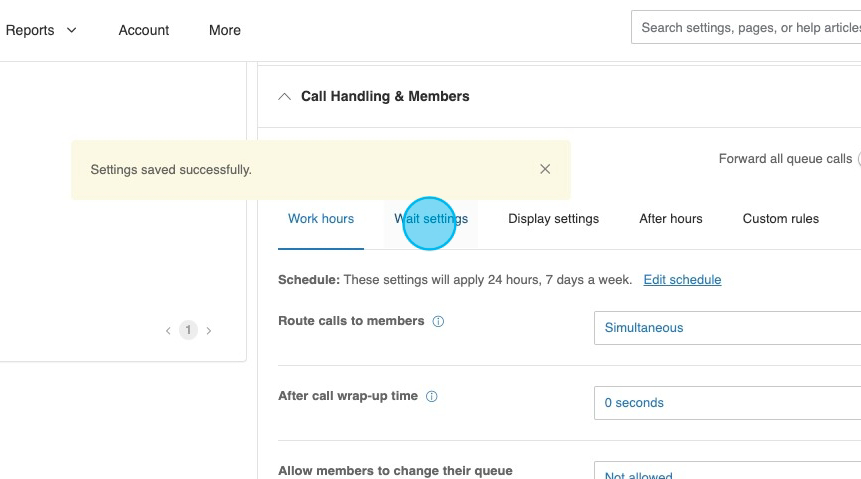This screenshot has height=479, width=861.
Task: Click the Edit schedule link
Action: [x=682, y=280]
